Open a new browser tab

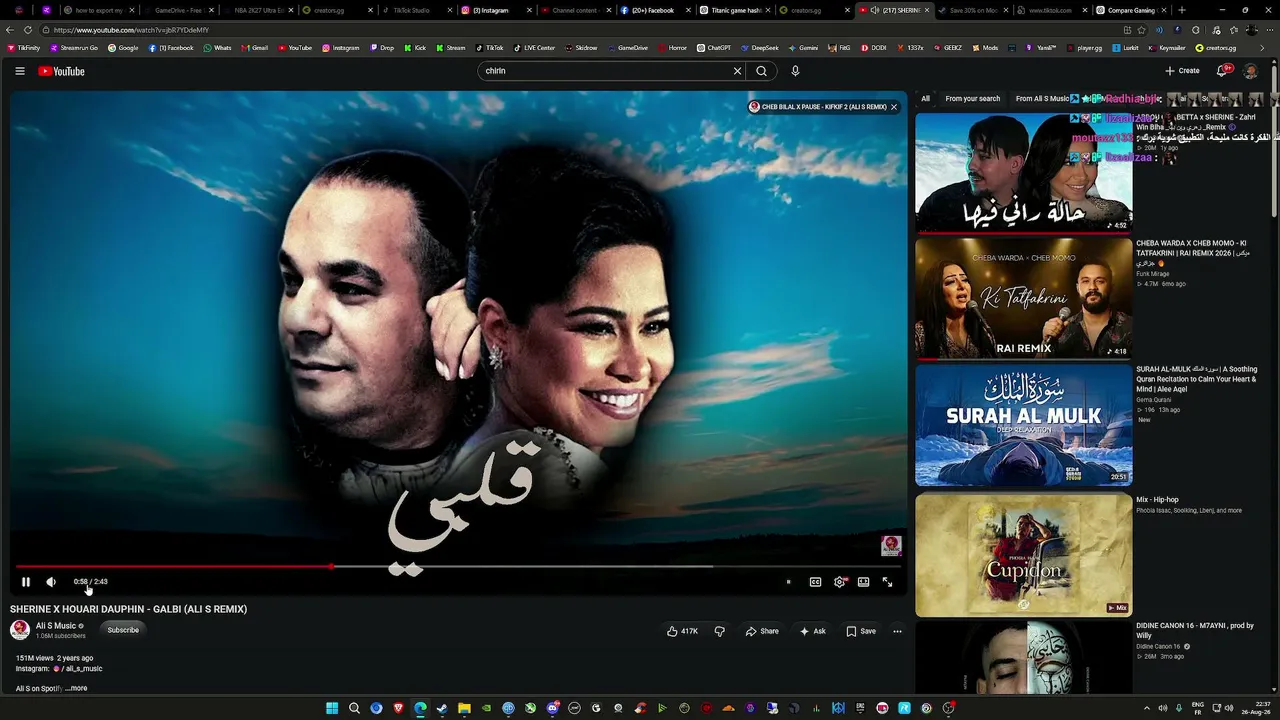[x=1182, y=10]
